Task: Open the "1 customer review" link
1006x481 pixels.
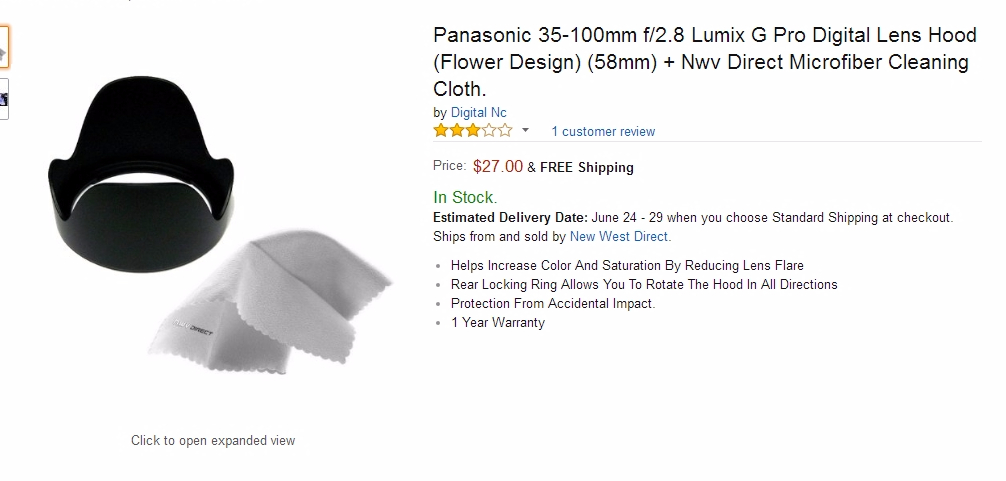Action: (603, 131)
